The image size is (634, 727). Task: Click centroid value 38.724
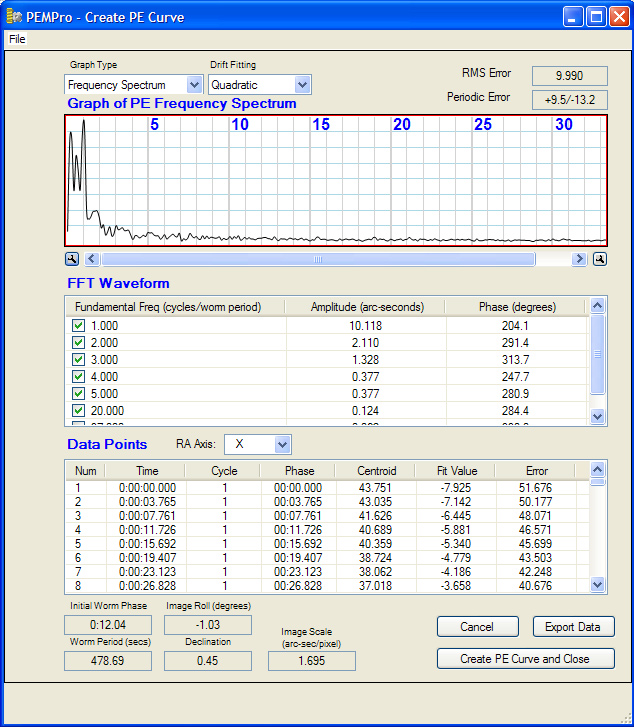[x=375, y=557]
